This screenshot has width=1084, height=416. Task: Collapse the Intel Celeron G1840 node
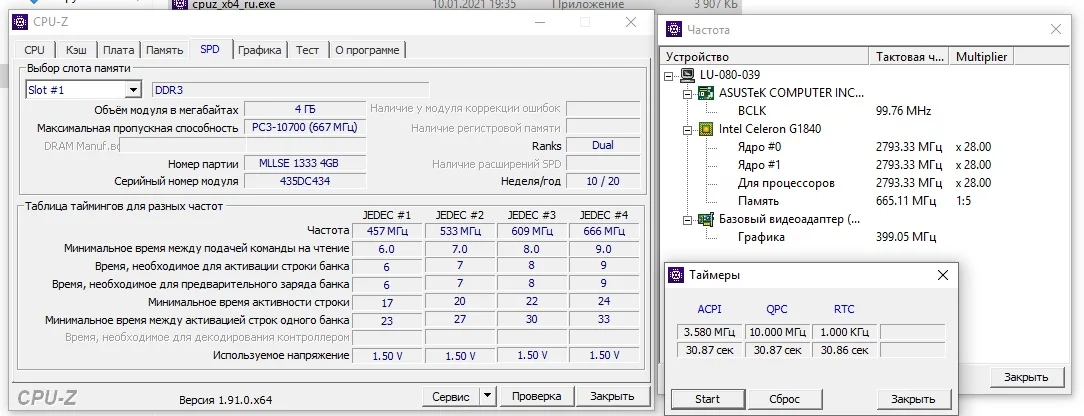point(687,129)
